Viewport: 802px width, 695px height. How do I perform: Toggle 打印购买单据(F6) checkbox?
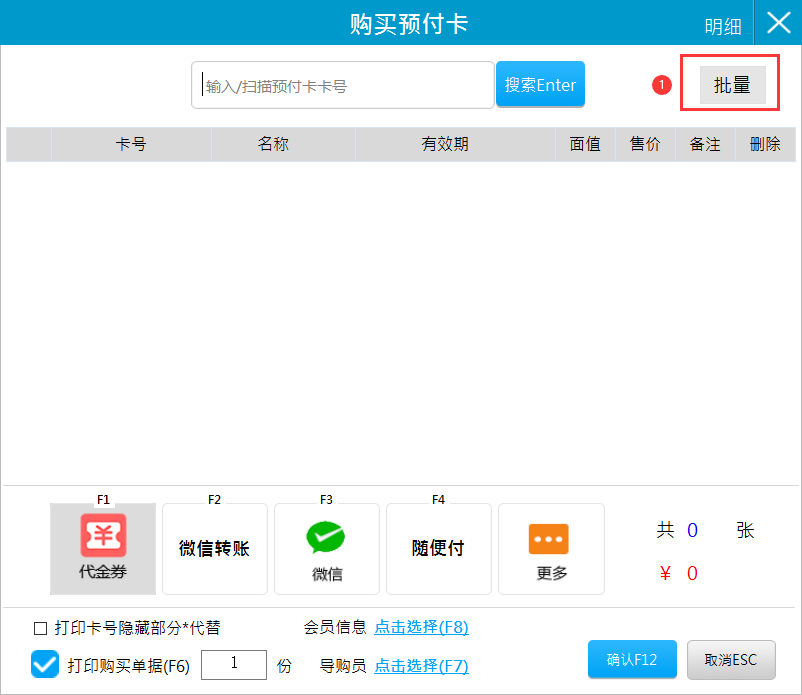click(45, 664)
